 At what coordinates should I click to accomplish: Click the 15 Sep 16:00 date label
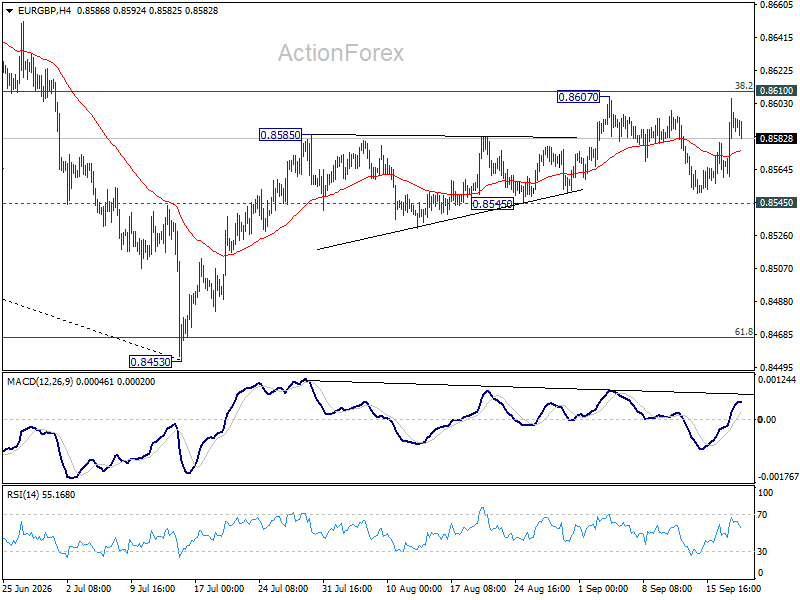point(733,589)
